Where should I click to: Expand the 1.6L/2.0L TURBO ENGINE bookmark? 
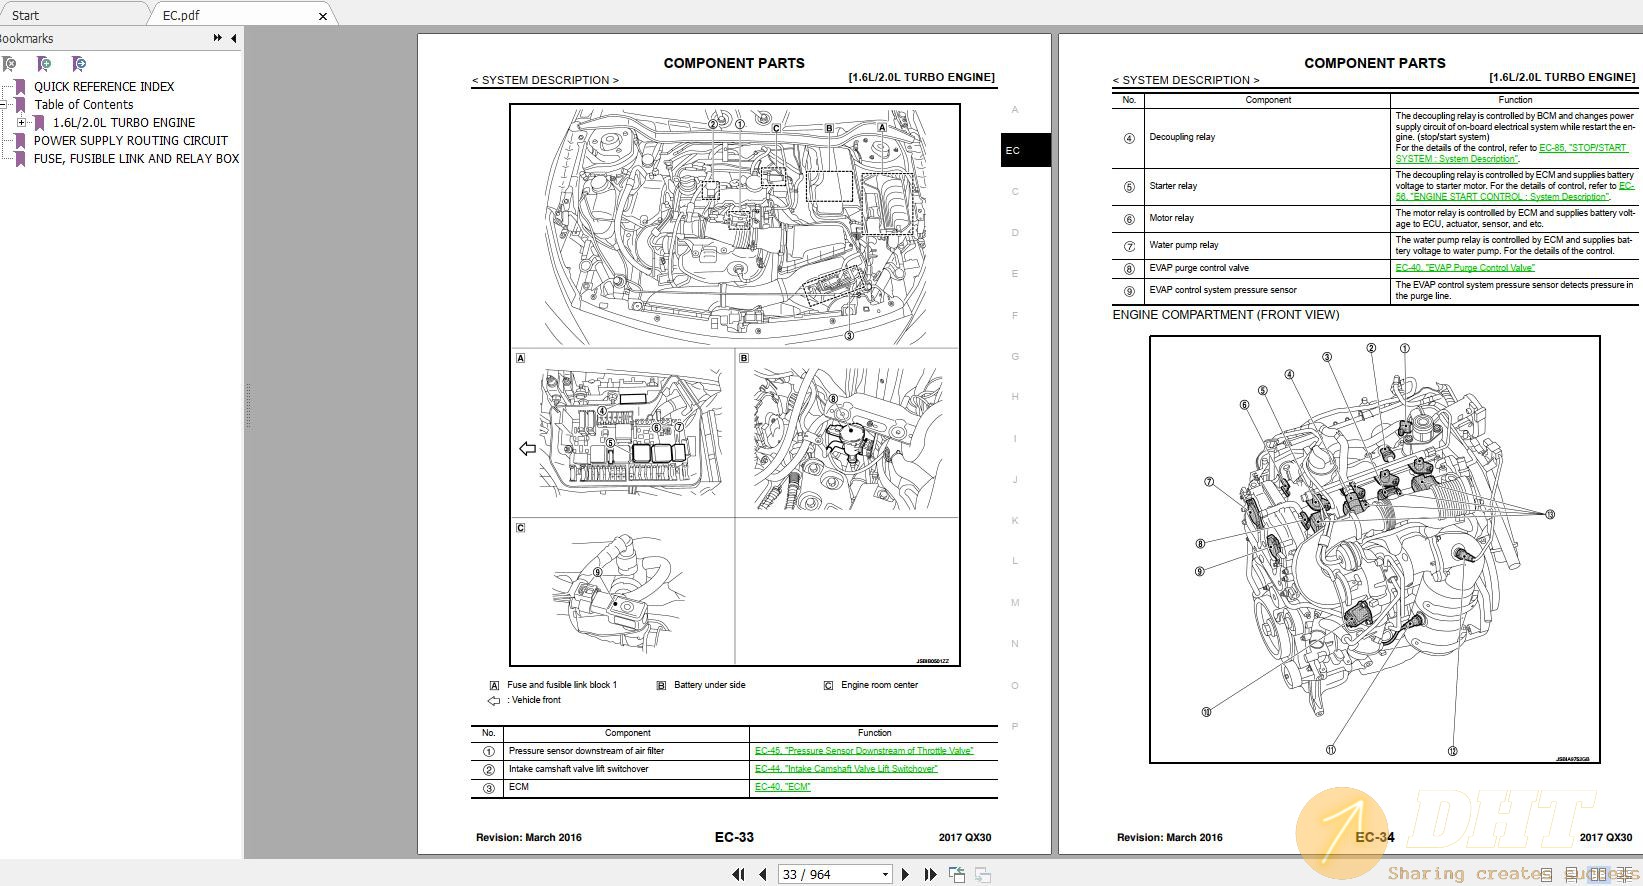21,122
